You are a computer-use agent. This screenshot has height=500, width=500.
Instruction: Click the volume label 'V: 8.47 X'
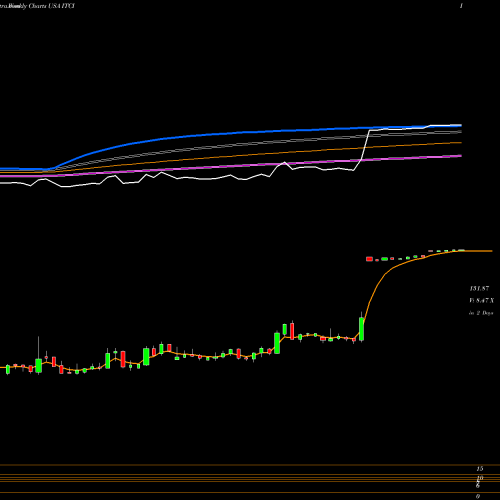[x=481, y=301]
